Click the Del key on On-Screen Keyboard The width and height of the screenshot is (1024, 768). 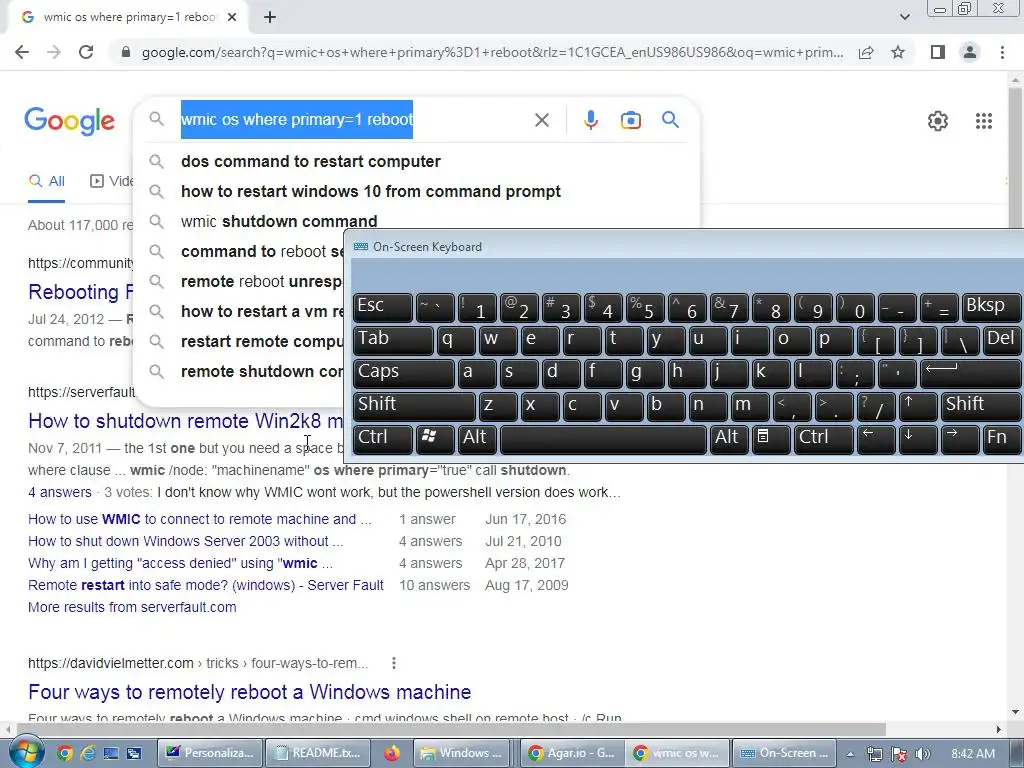point(1002,340)
